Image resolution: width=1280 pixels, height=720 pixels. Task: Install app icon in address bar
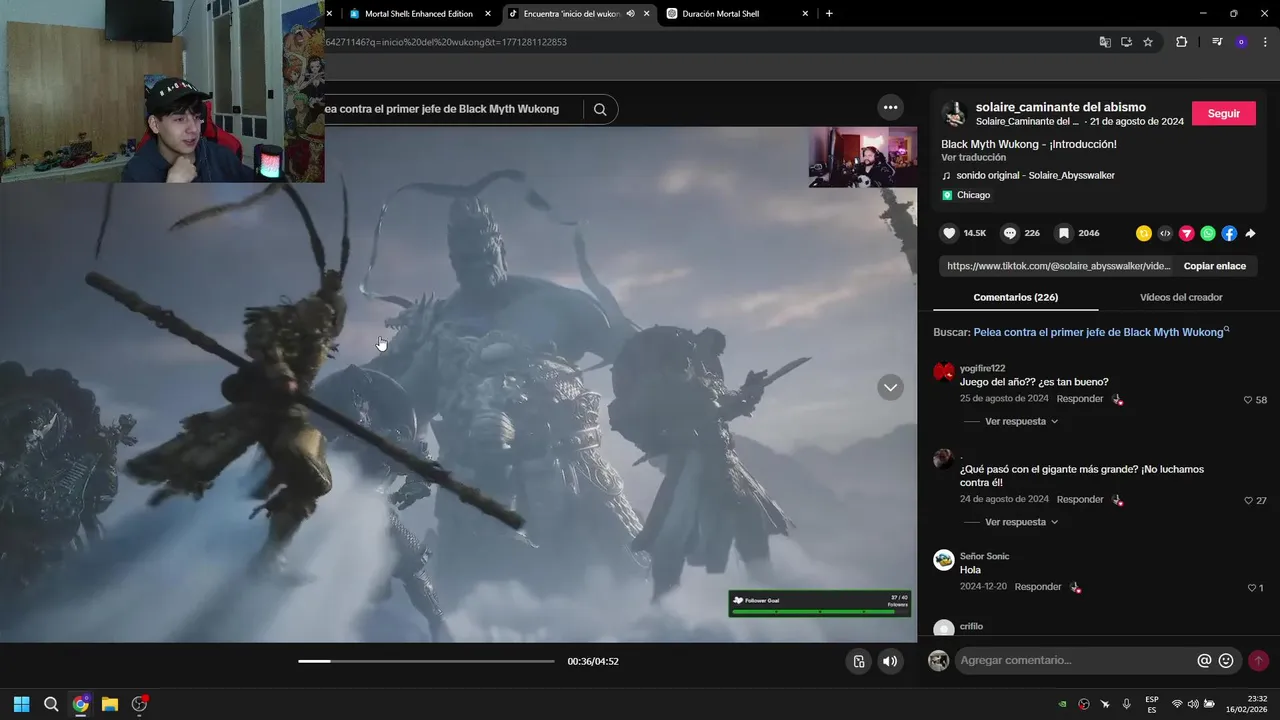[1126, 42]
